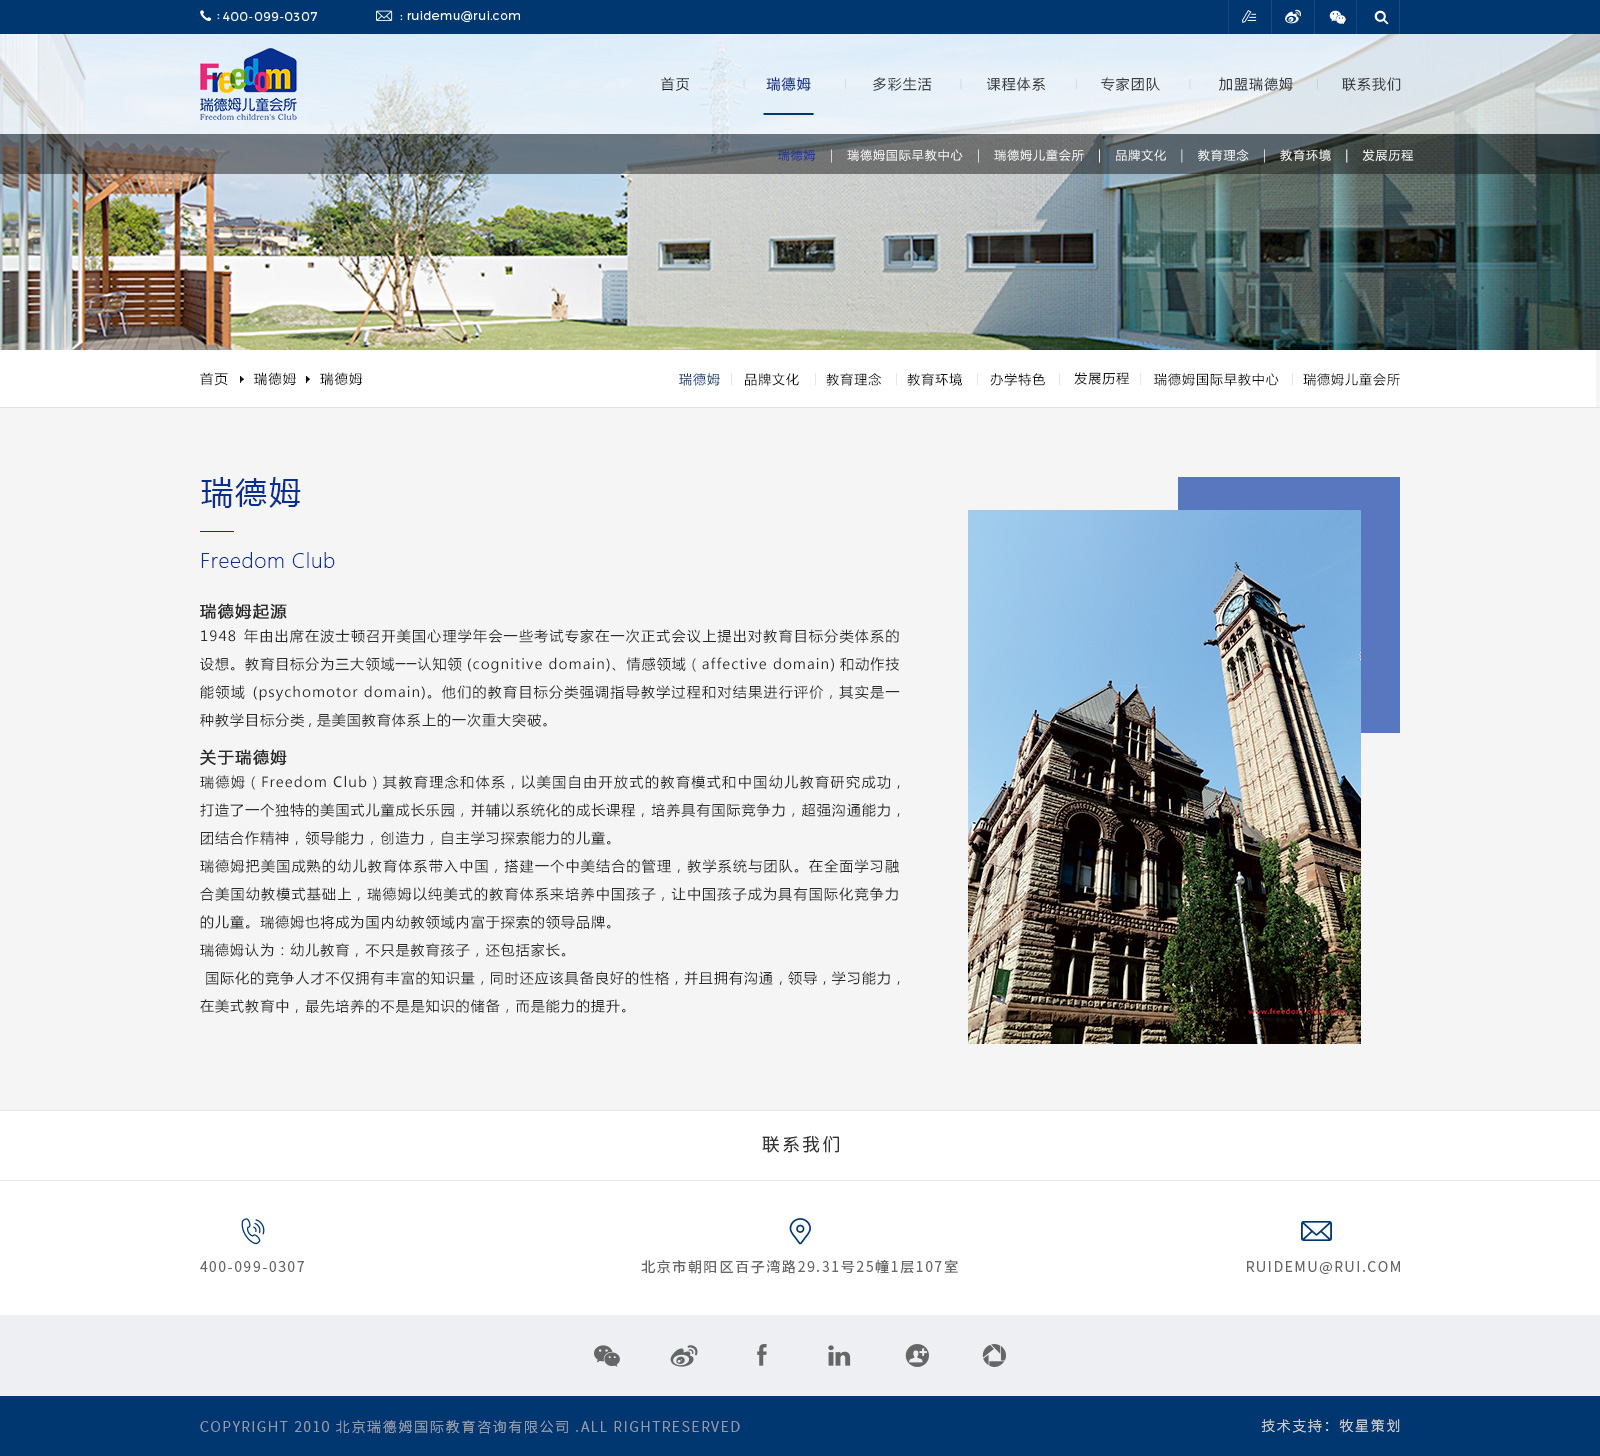1600x1456 pixels.
Task: Click the Facebook icon in the footer
Action: click(x=761, y=1357)
